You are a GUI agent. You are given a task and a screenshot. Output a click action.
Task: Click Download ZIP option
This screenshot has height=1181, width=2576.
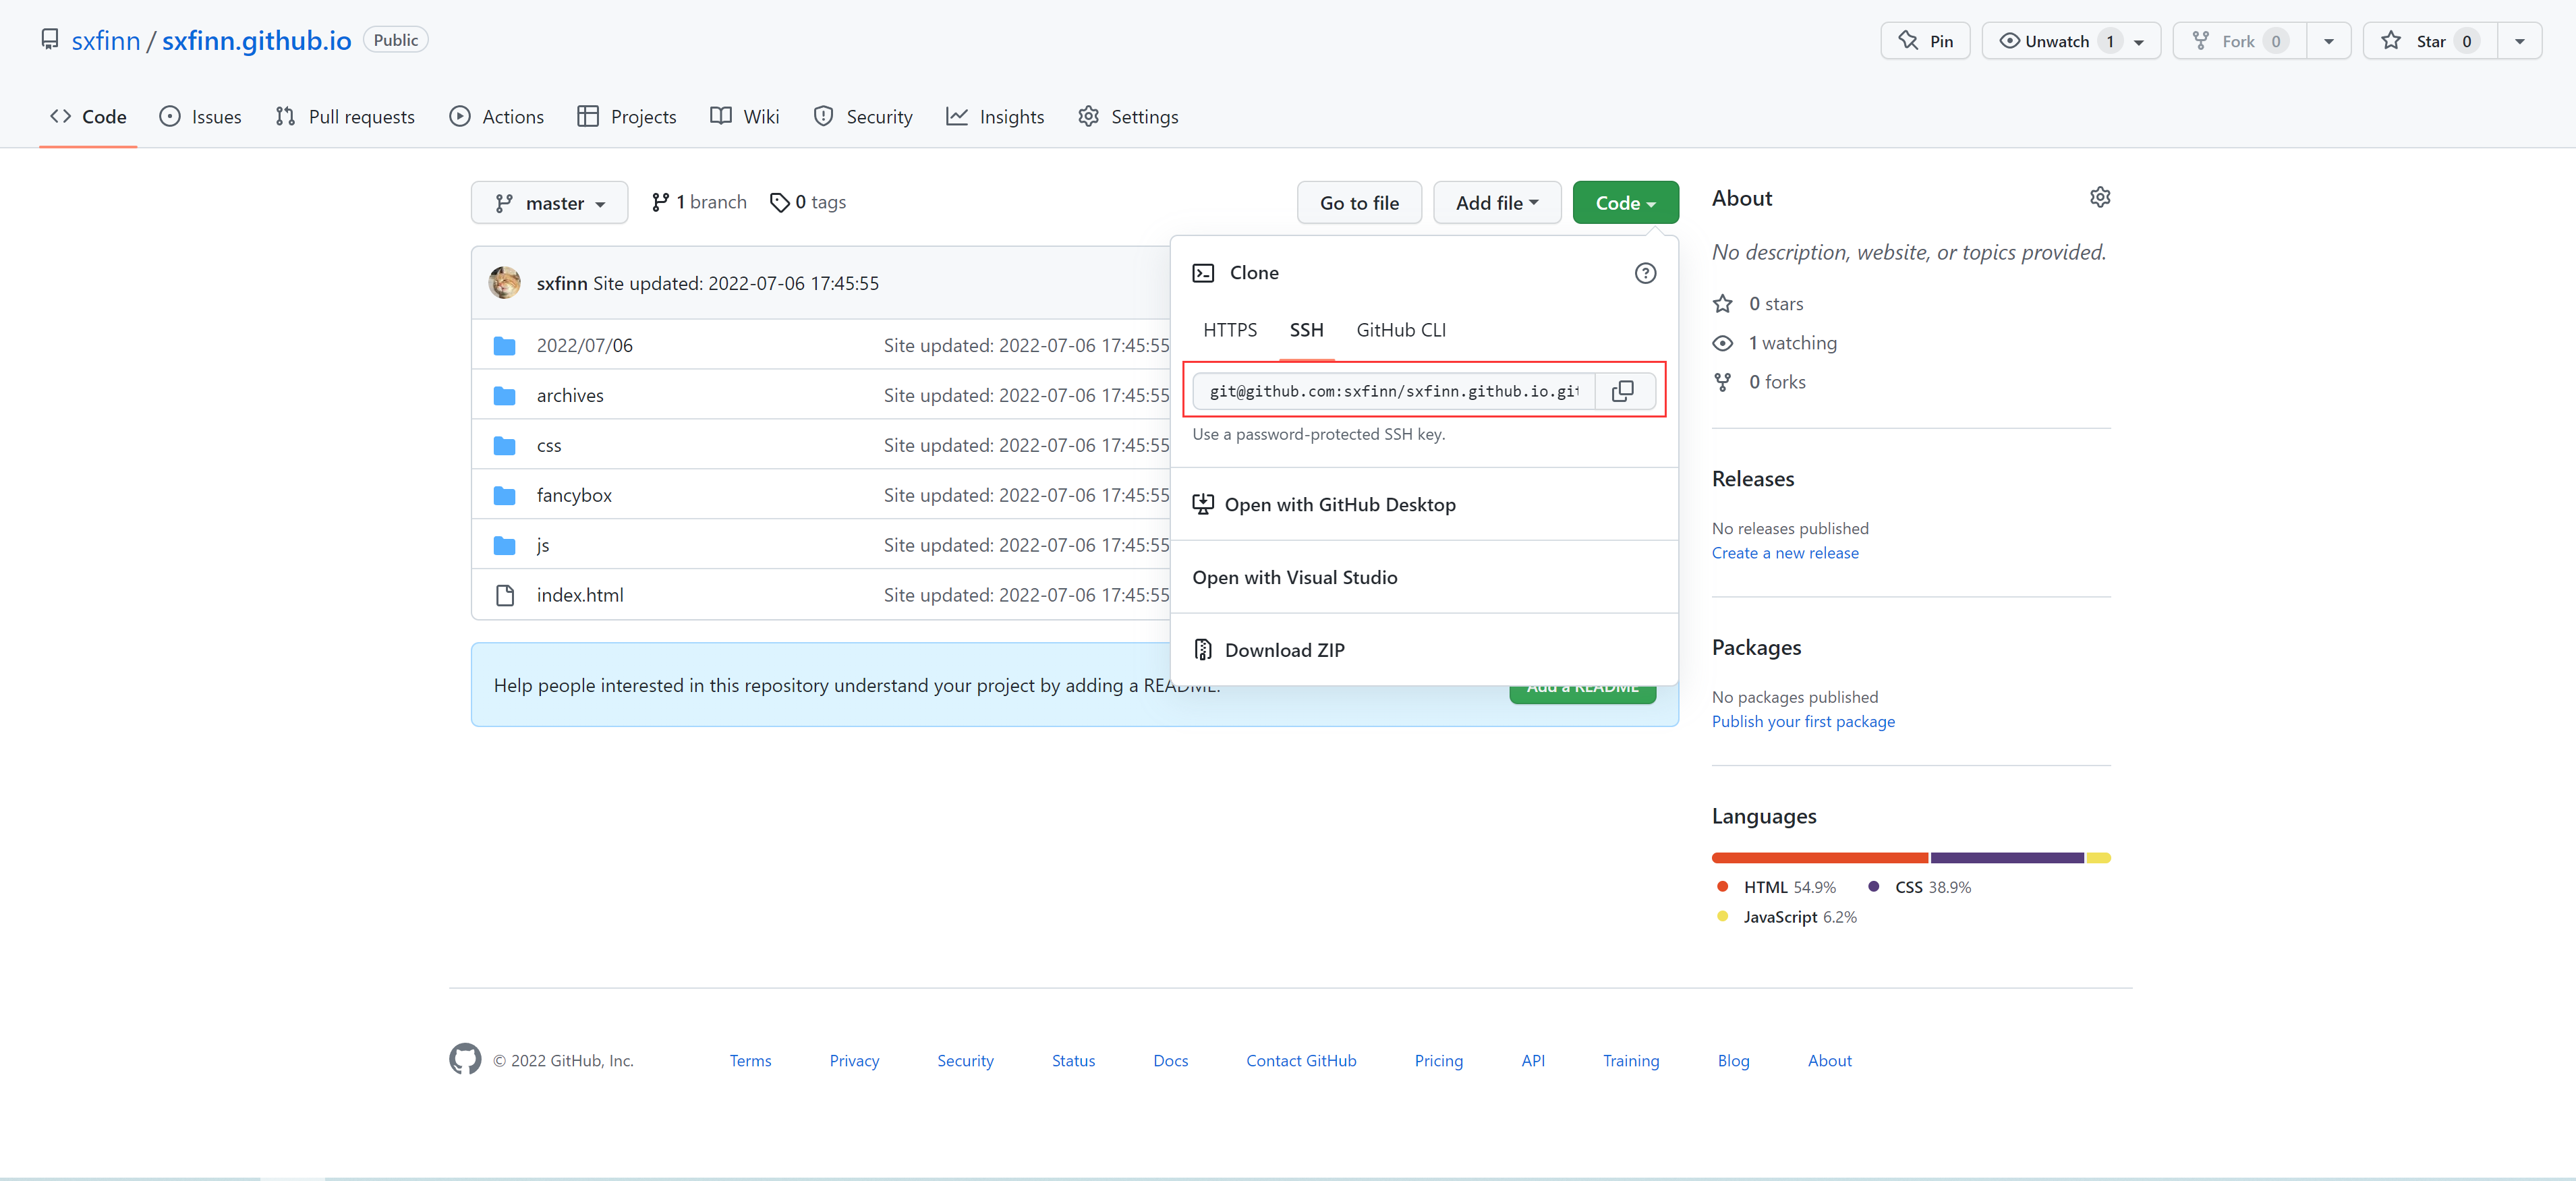[1284, 650]
